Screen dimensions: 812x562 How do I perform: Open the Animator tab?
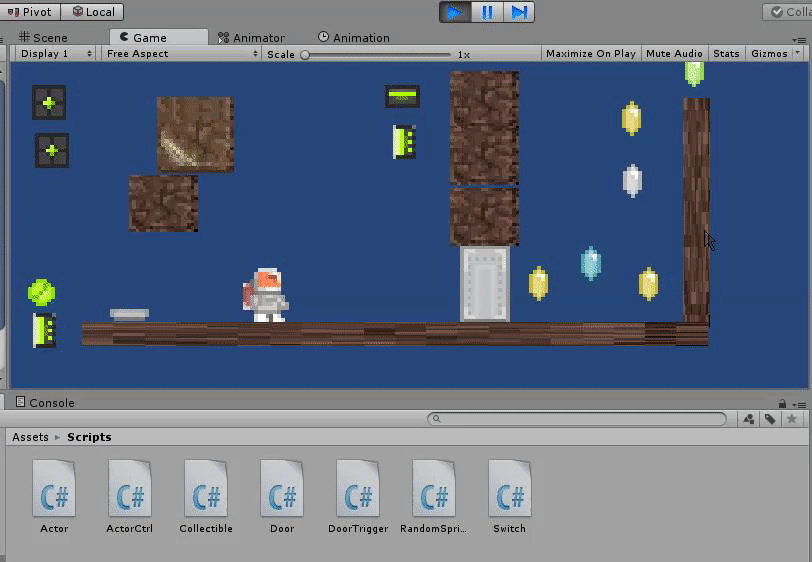251,37
